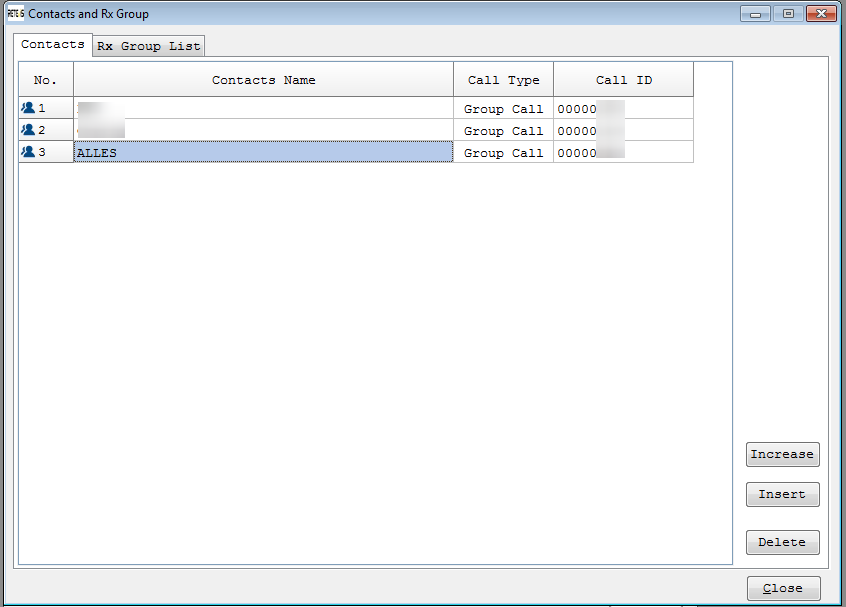Select the Contacts tab
The width and height of the screenshot is (846, 607).
click(52, 45)
